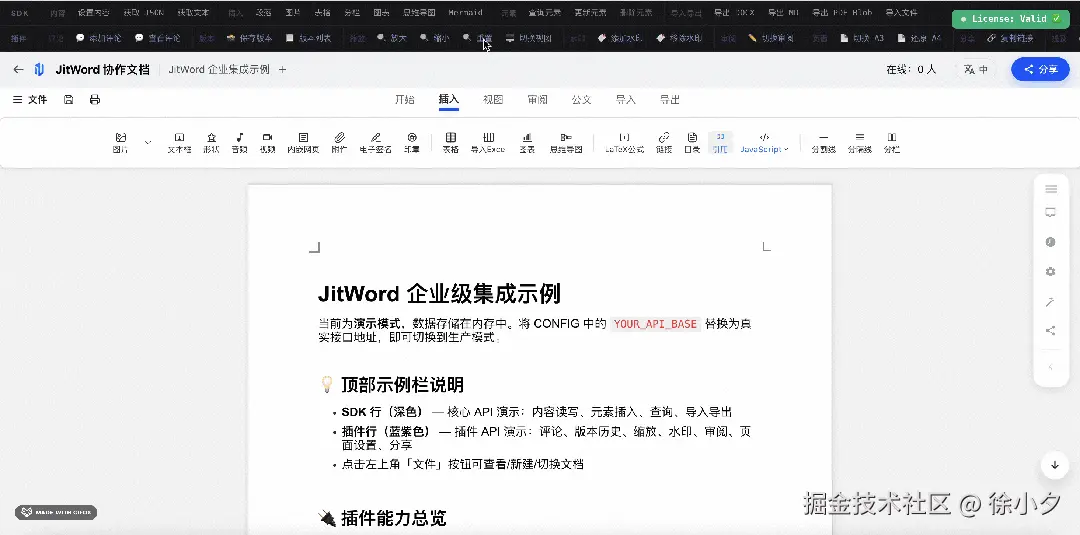Insert audio with the music note icon

pyautogui.click(x=240, y=143)
